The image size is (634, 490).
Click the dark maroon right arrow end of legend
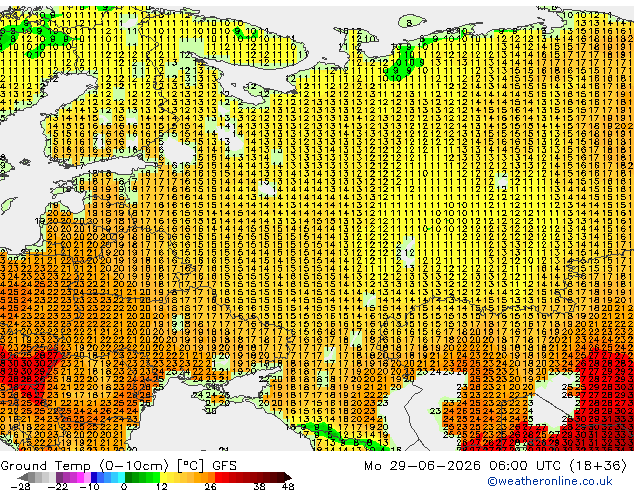pos(288,477)
